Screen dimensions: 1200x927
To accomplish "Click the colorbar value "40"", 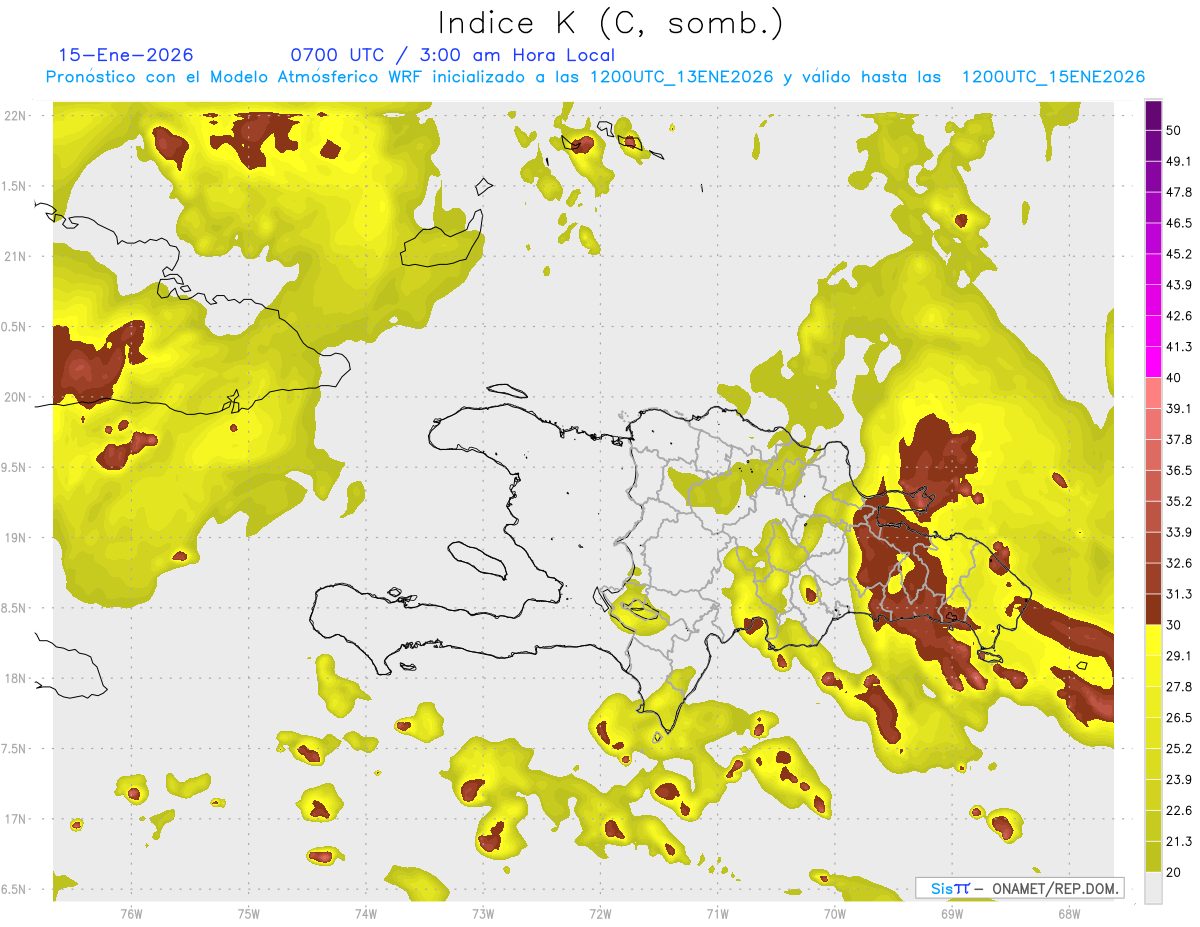I will click(x=1174, y=378).
